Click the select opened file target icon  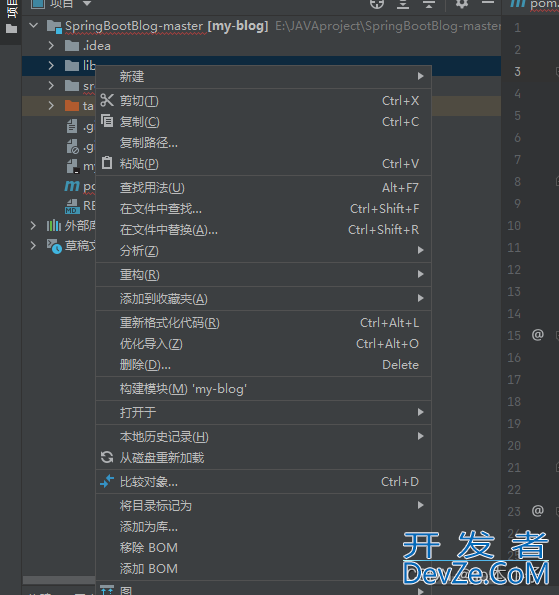point(377,4)
